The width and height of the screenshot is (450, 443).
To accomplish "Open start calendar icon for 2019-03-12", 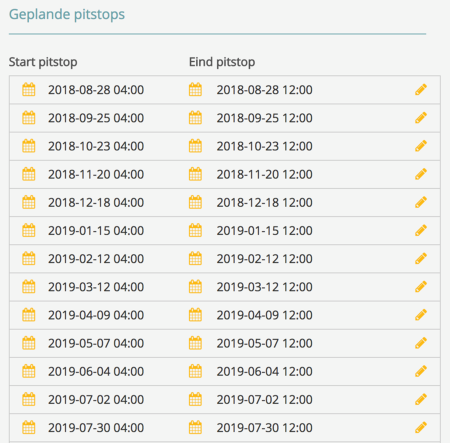I will (x=29, y=286).
